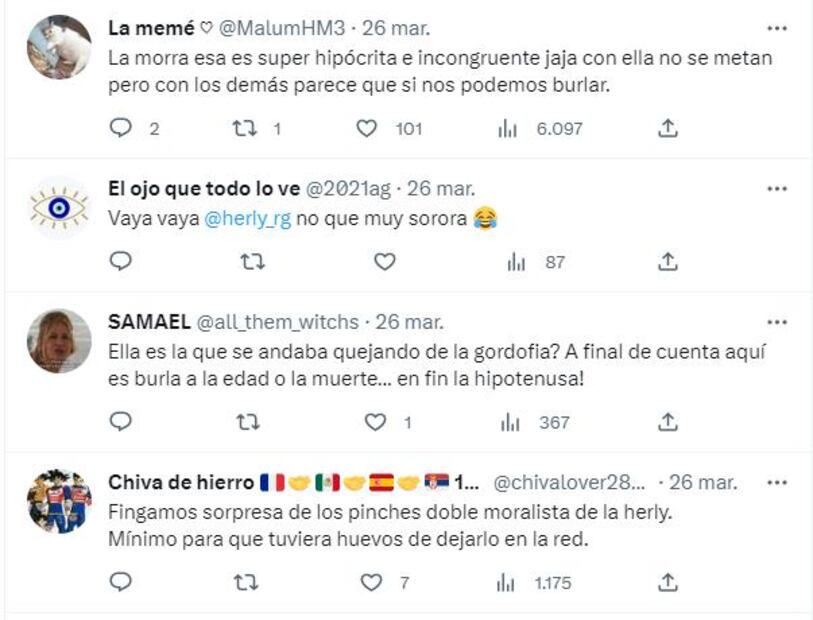The width and height of the screenshot is (813, 620).
Task: Reply to Chiva de hierro's tweet
Action: (x=120, y=581)
